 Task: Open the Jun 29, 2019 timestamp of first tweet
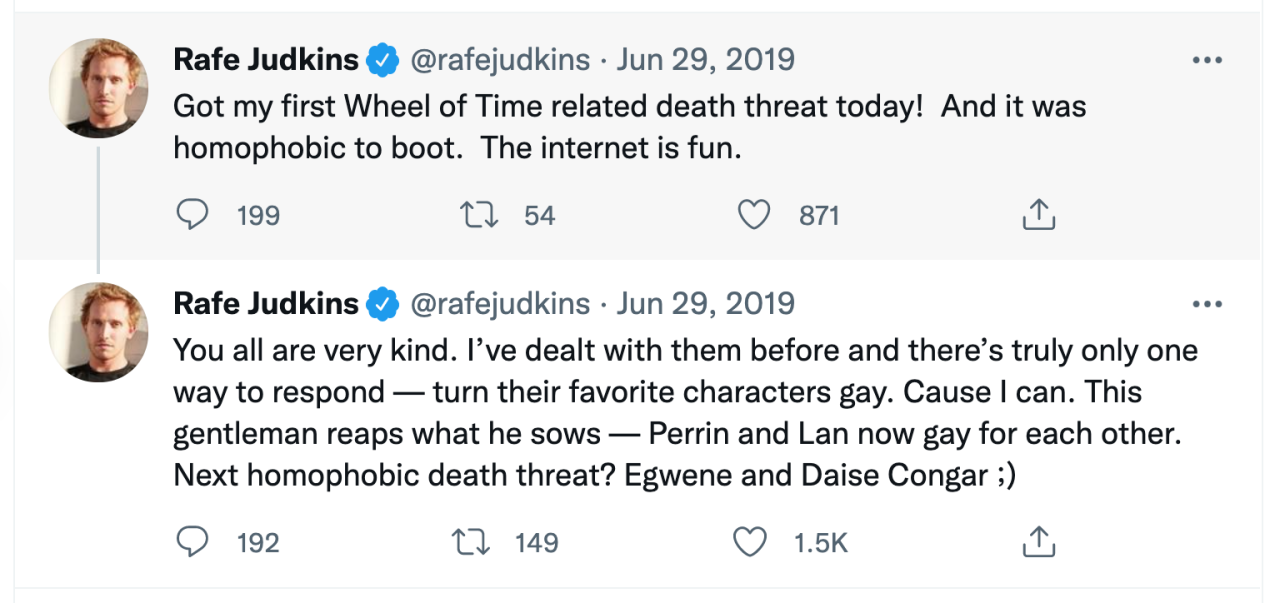(705, 60)
